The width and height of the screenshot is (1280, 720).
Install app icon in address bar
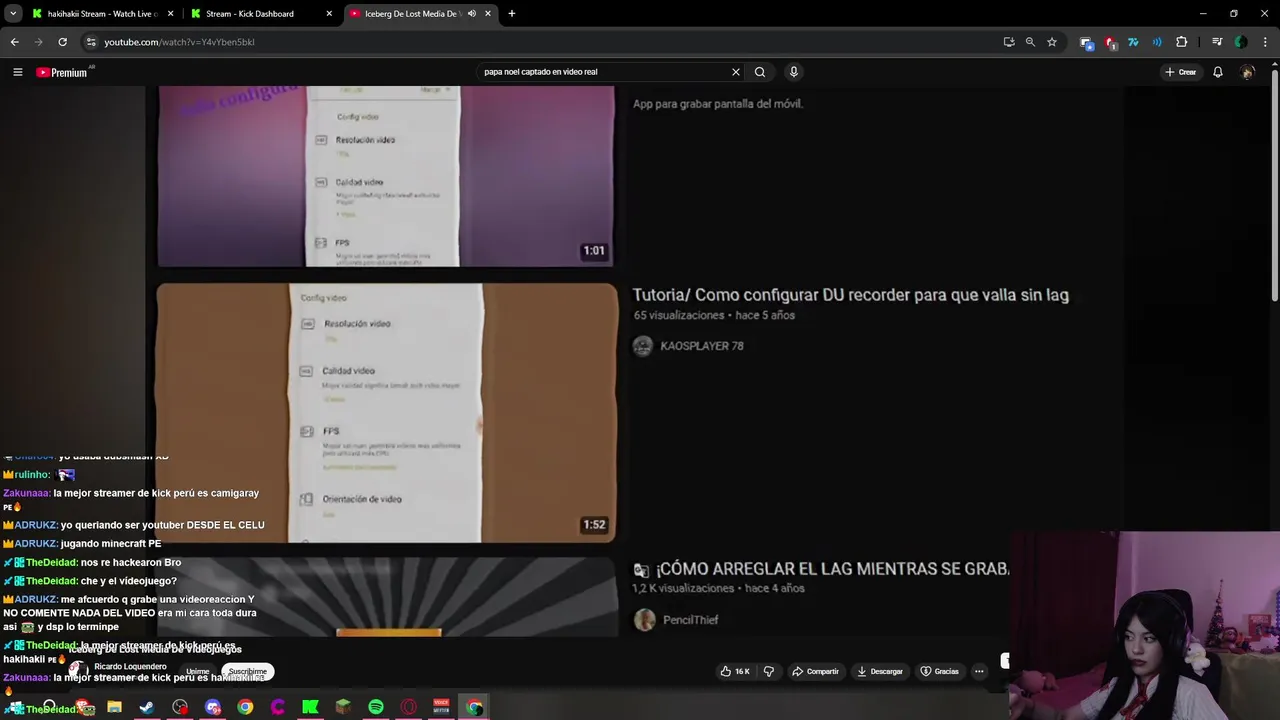click(x=1009, y=42)
